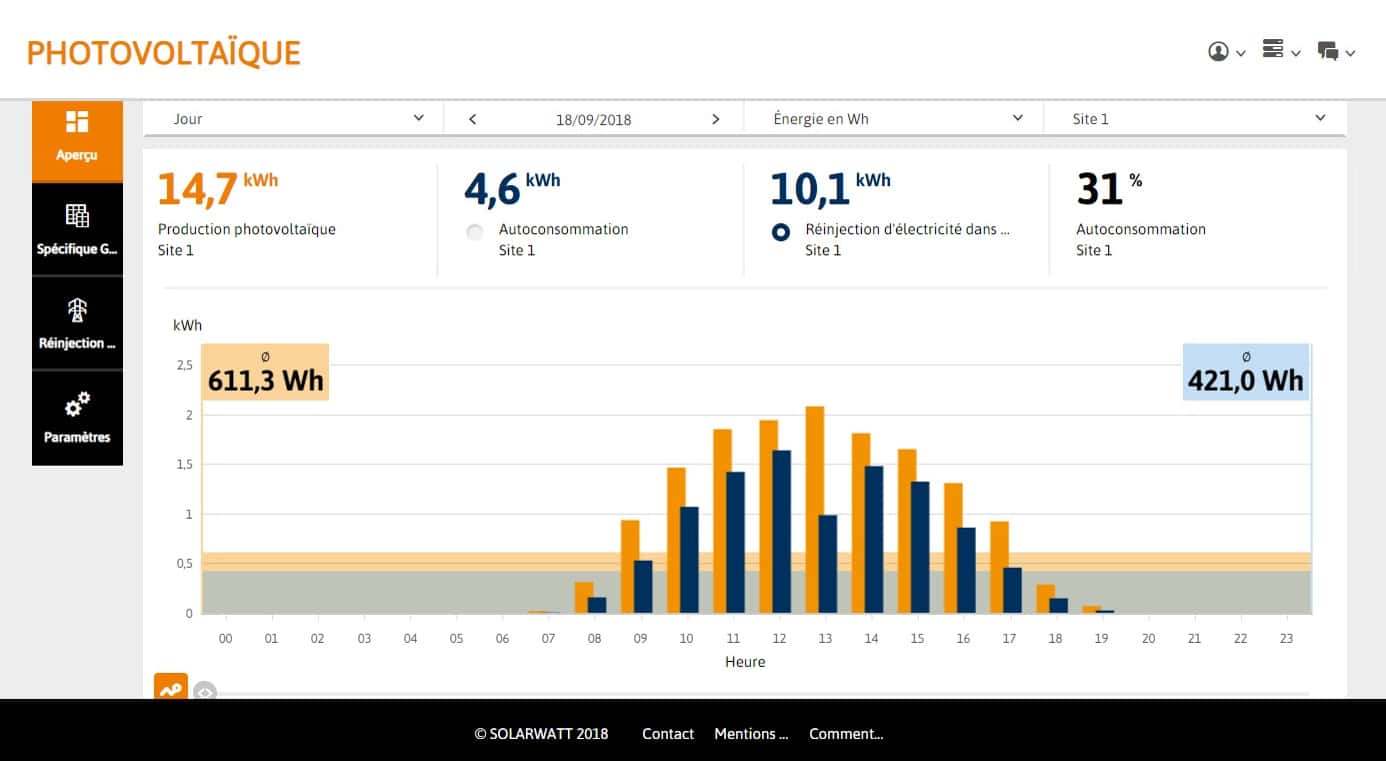Open the Paramètres gears settings
This screenshot has width=1386, height=761.
[77, 416]
